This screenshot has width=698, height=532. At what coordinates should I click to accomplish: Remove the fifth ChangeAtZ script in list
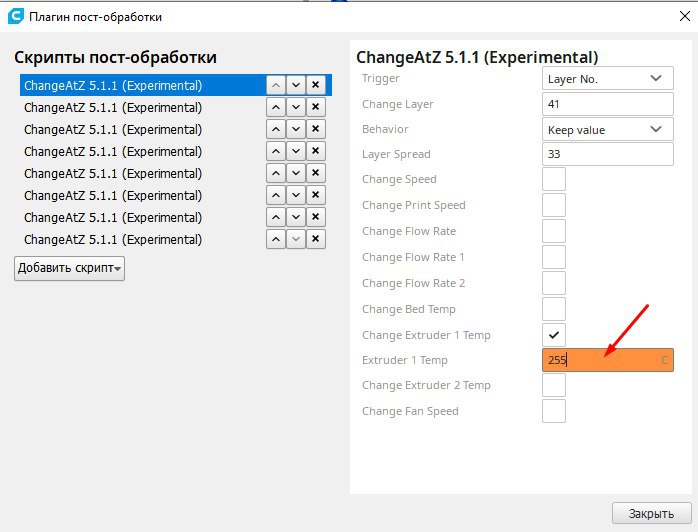click(x=316, y=173)
